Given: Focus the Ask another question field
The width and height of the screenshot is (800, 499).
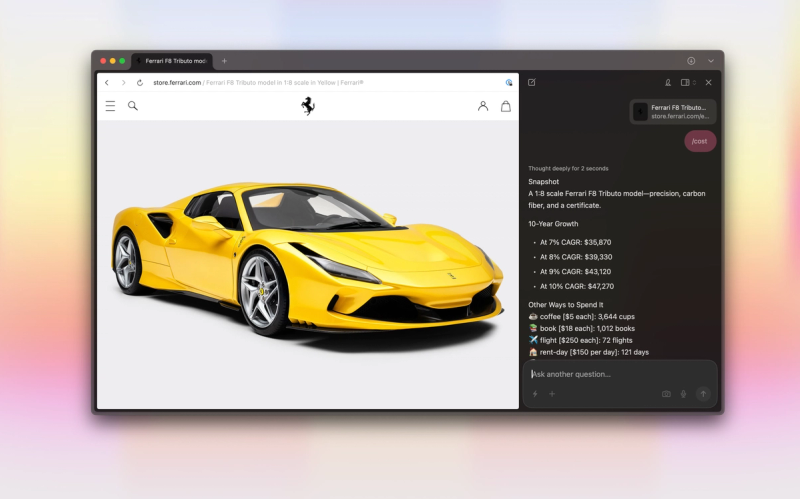Looking at the screenshot, I should (x=620, y=374).
